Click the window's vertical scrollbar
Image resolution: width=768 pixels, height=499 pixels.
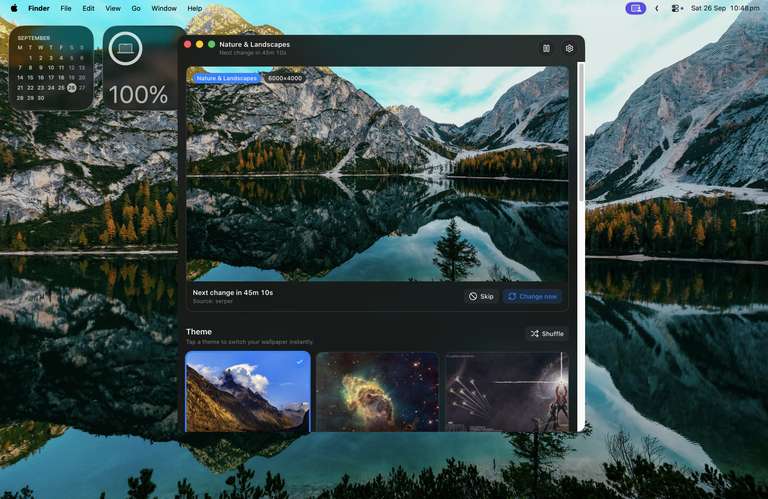(581, 132)
